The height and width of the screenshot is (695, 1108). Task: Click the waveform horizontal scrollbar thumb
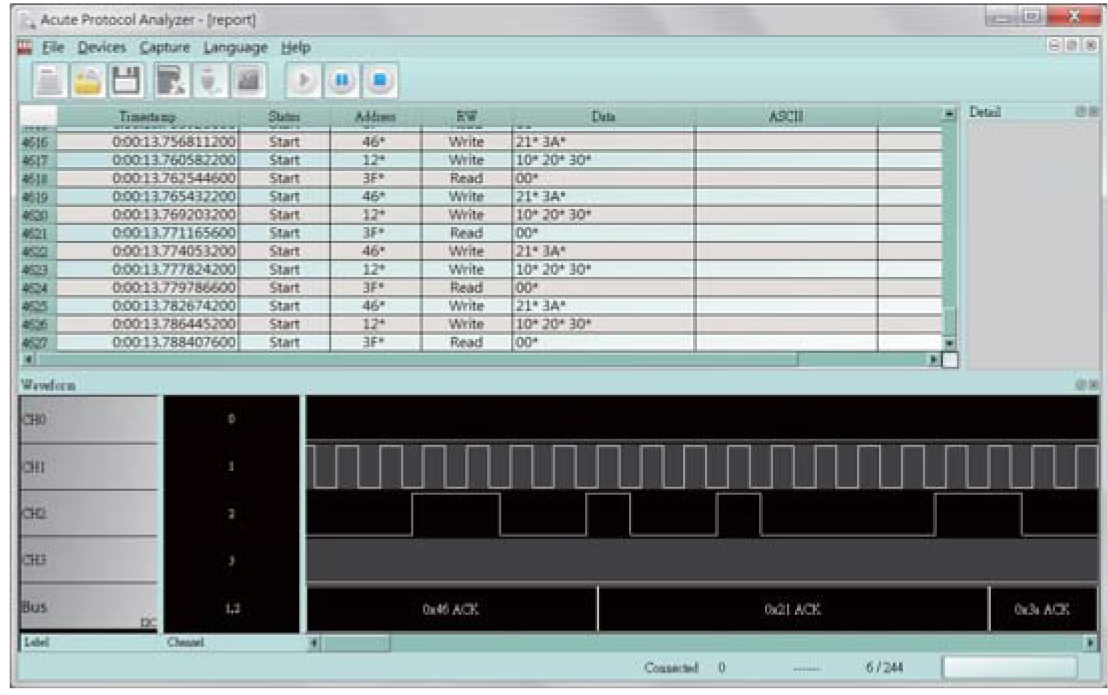tap(356, 643)
